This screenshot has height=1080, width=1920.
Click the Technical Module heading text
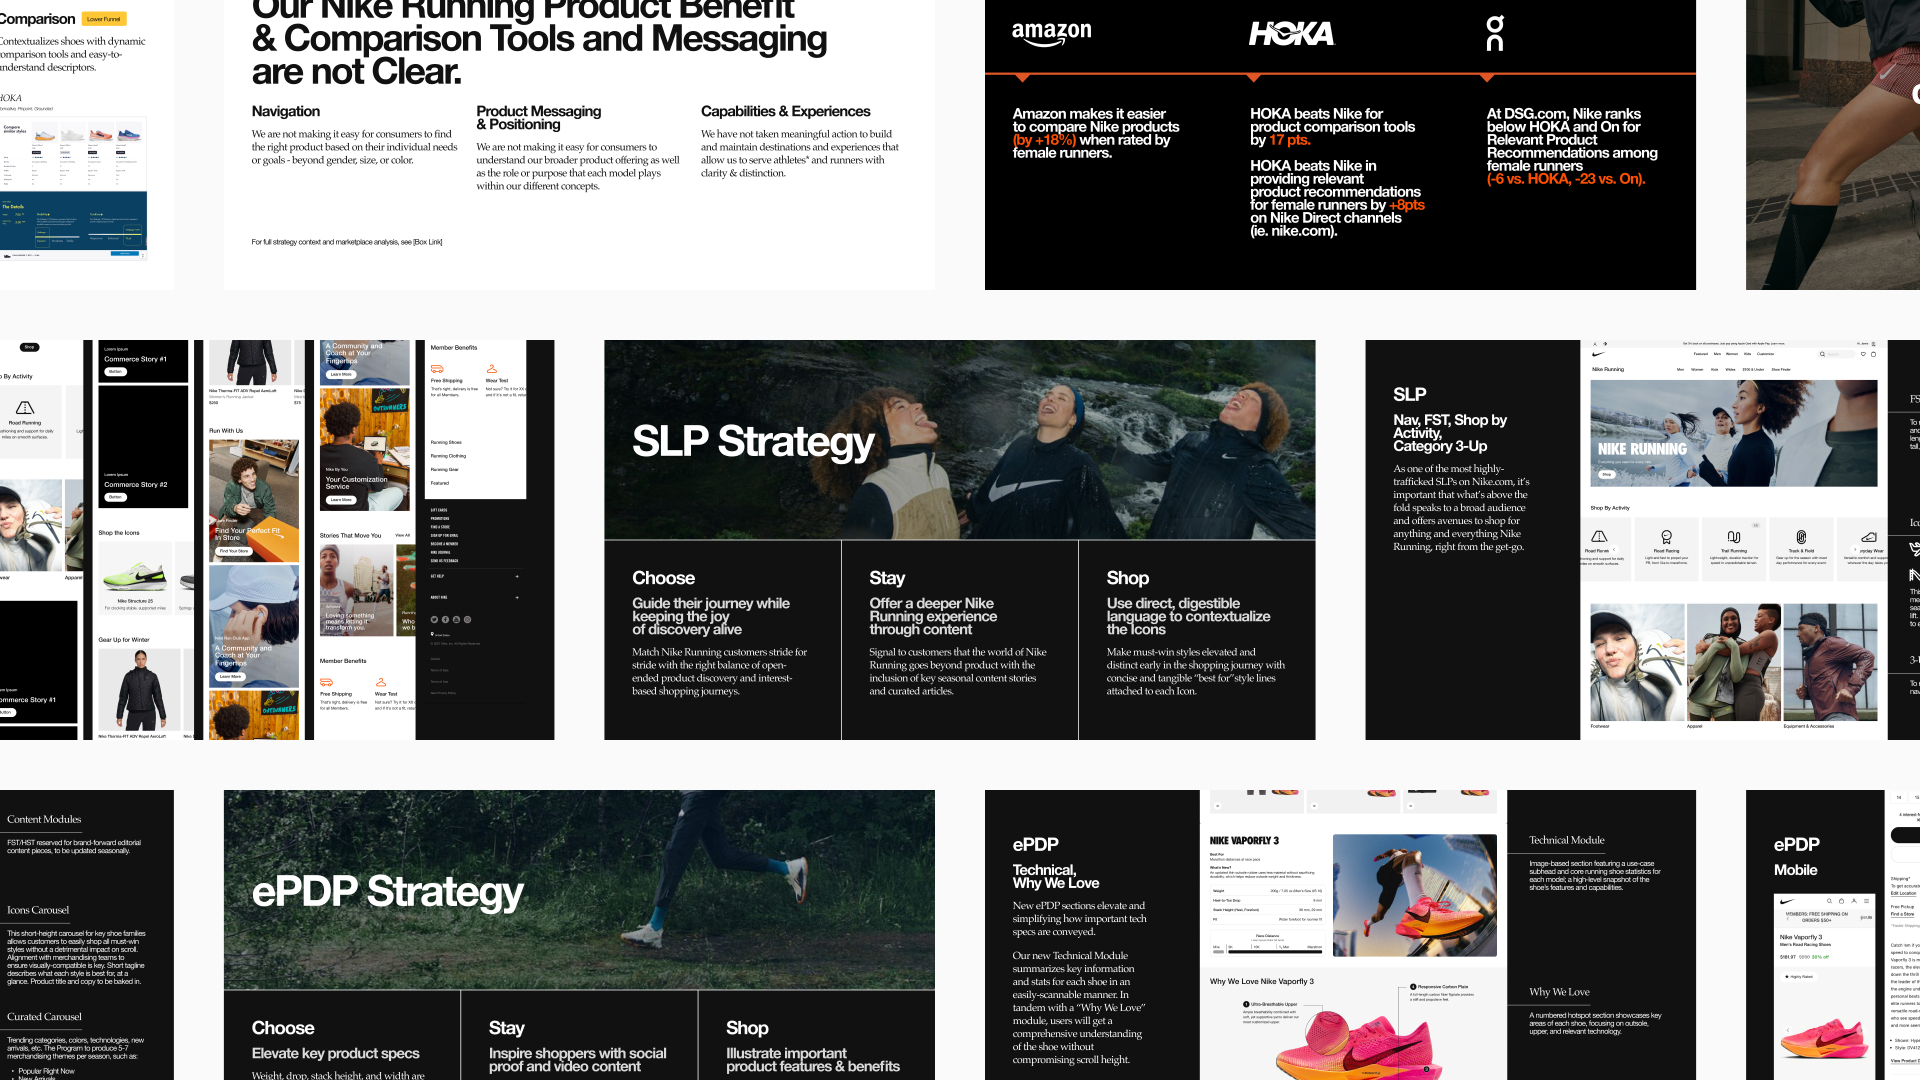click(x=1566, y=840)
